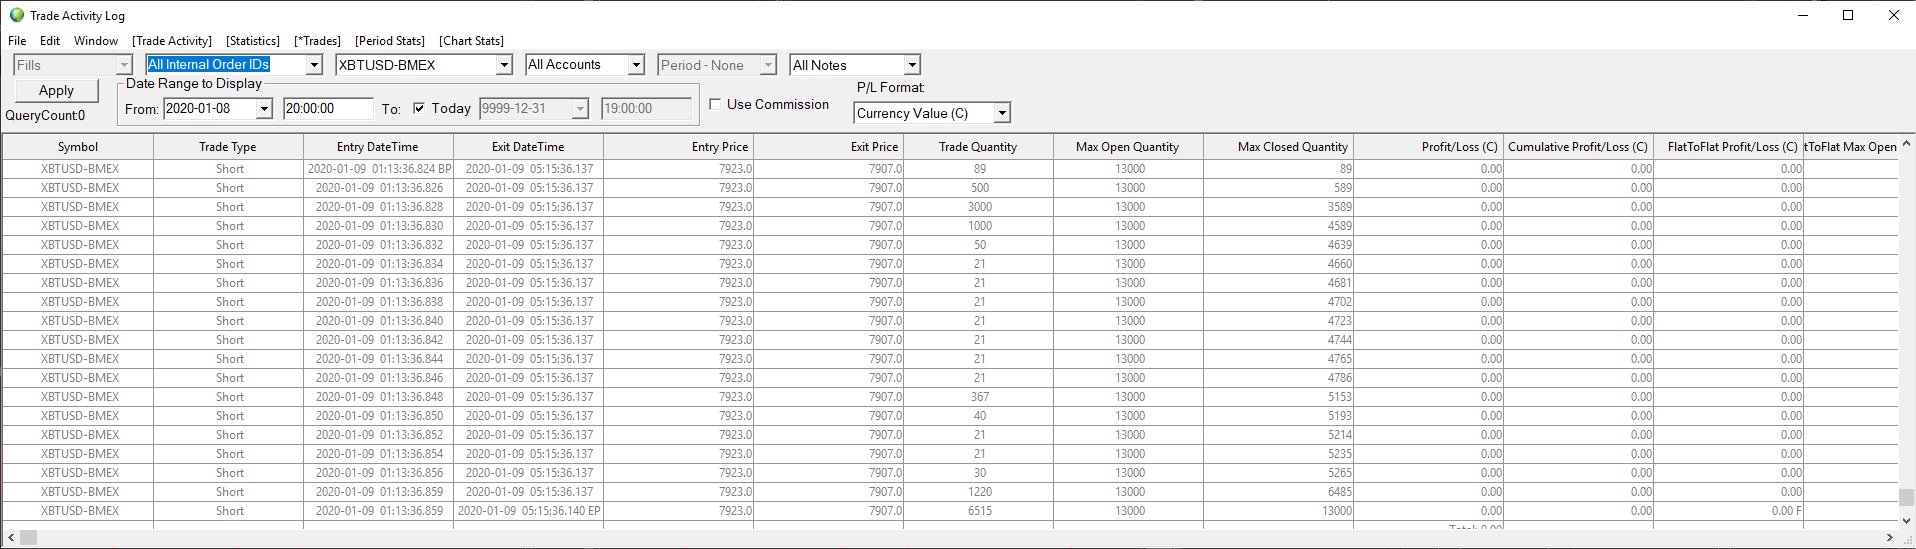Click the Trade Activity Log app icon
Image resolution: width=1916 pixels, height=549 pixels.
point(16,15)
